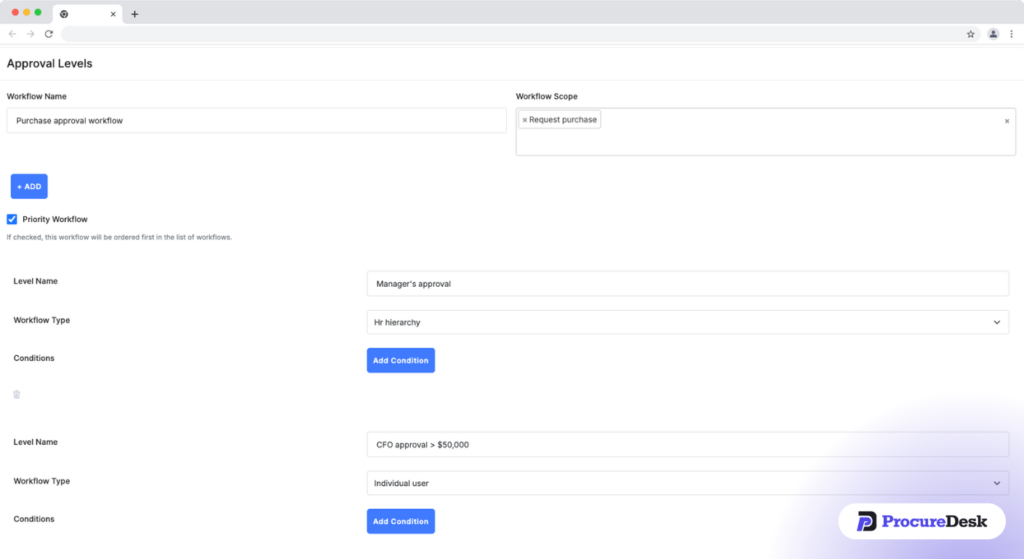Reload the page with refresh icon

click(x=49, y=34)
